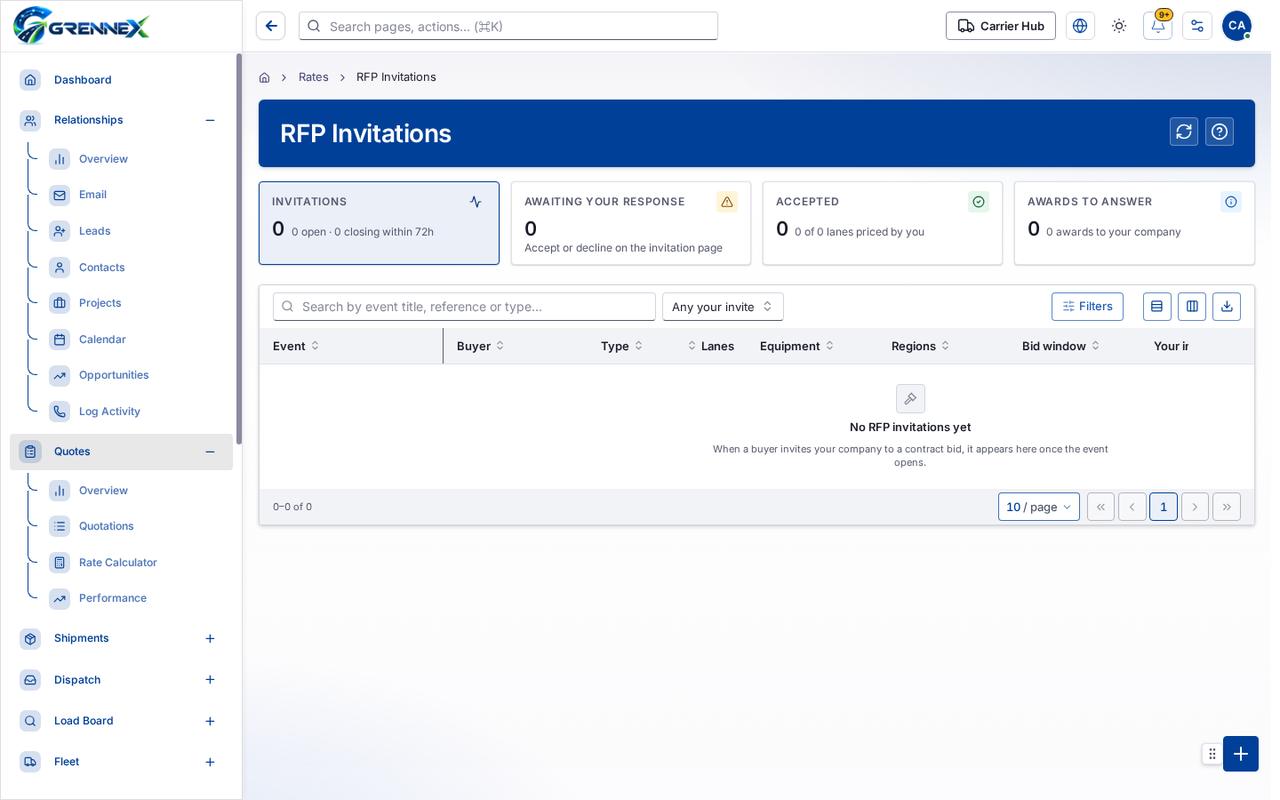Toggle the light/dark theme sun icon
This screenshot has width=1280, height=800.
(1119, 26)
